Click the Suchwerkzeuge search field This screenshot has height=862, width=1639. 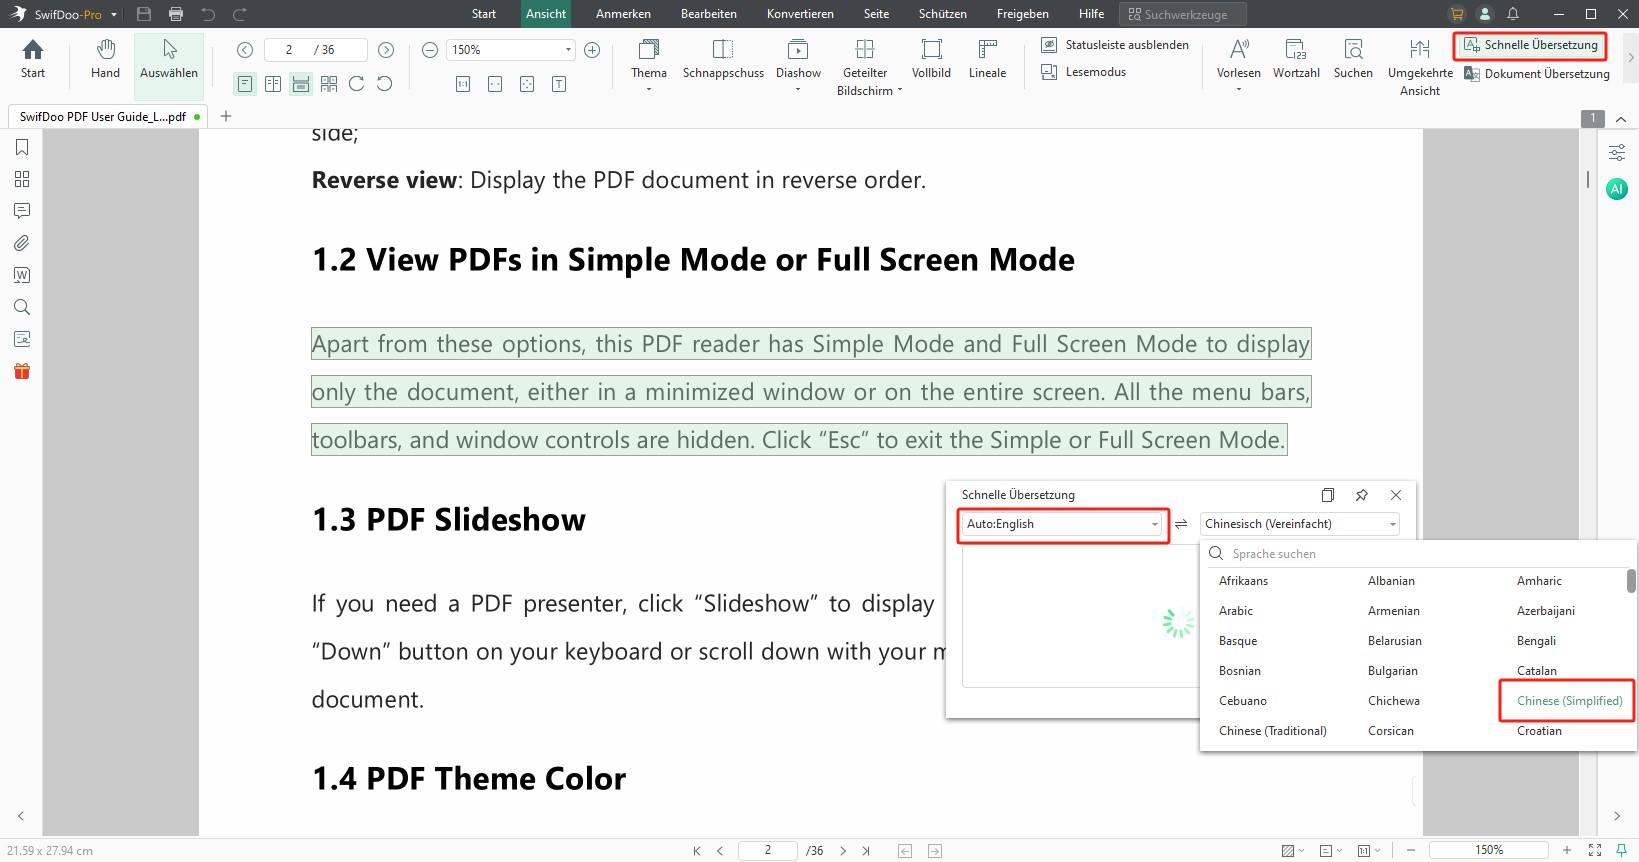1183,14
